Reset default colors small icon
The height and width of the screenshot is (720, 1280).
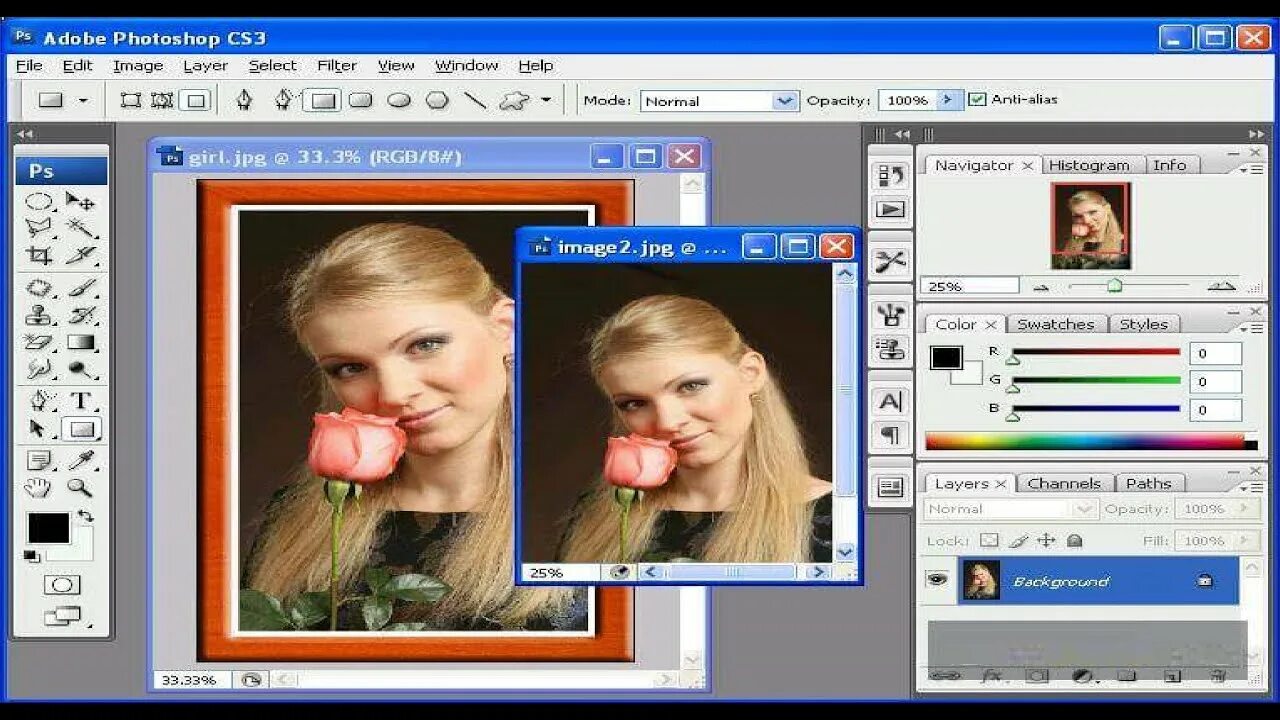click(x=32, y=556)
